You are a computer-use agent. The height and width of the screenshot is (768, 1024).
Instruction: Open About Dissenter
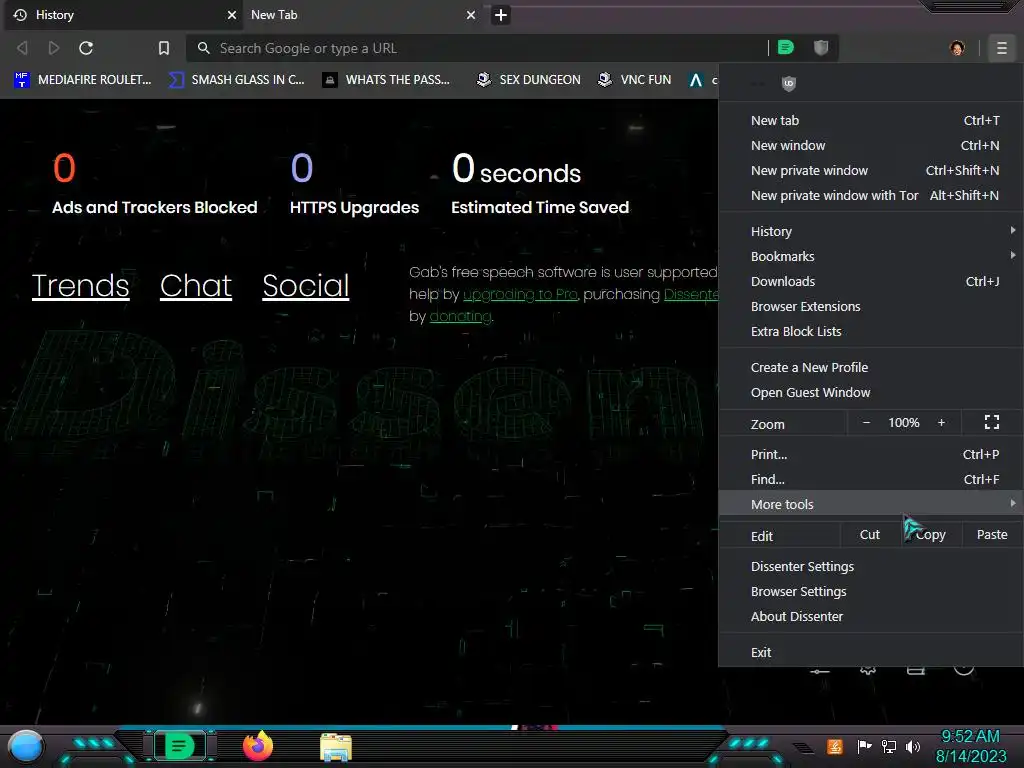(871, 616)
